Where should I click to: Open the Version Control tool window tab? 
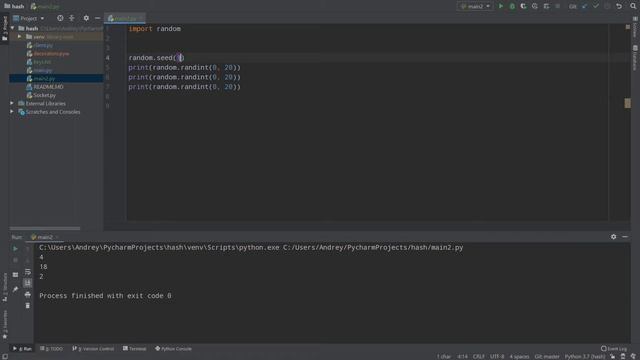(x=93, y=349)
